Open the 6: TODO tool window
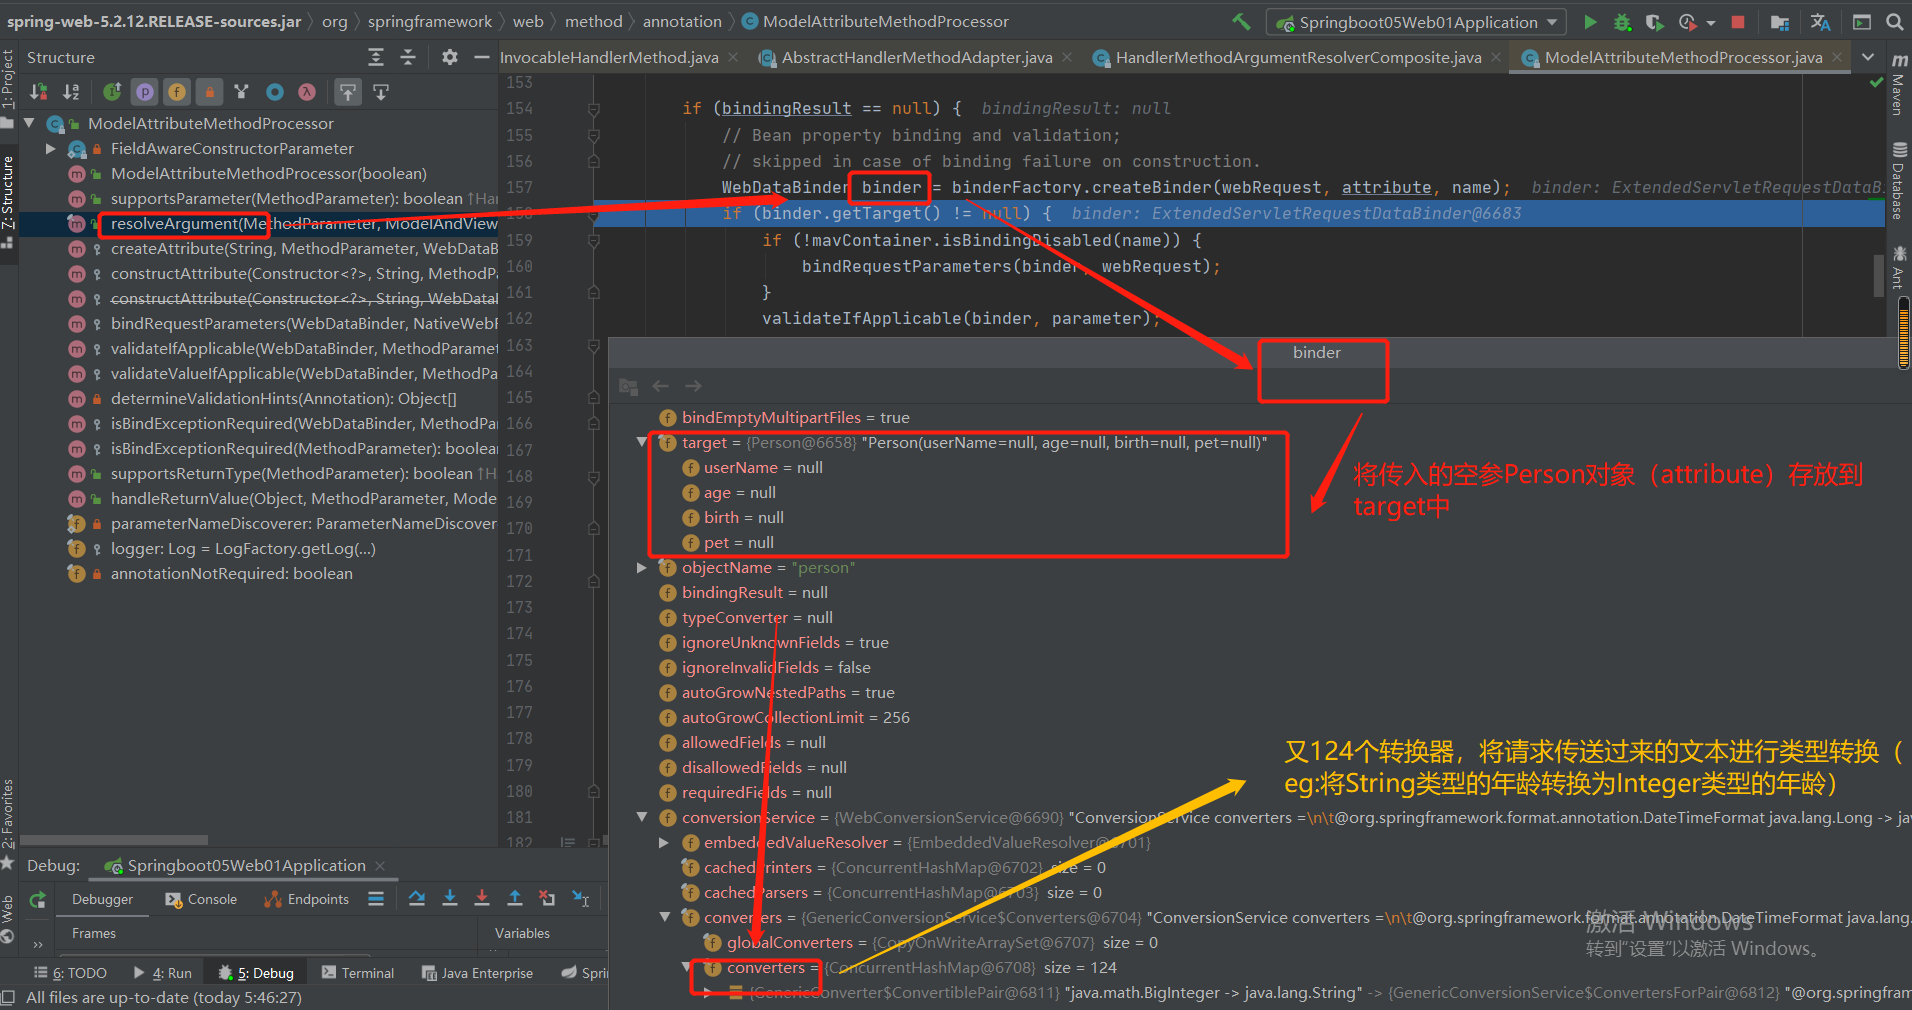This screenshot has height=1010, width=1912. click(x=70, y=973)
